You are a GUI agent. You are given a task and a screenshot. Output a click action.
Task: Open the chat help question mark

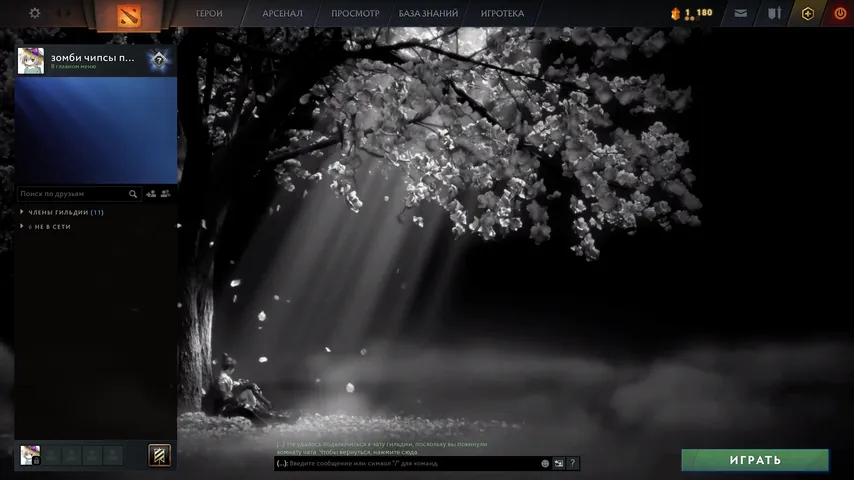[x=572, y=463]
